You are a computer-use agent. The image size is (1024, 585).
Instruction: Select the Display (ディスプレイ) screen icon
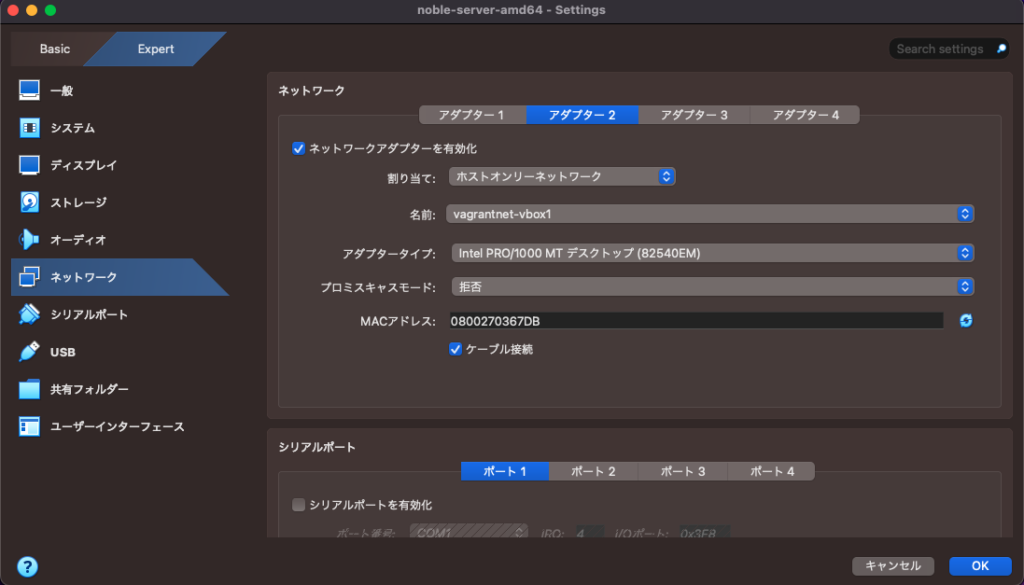[29, 165]
